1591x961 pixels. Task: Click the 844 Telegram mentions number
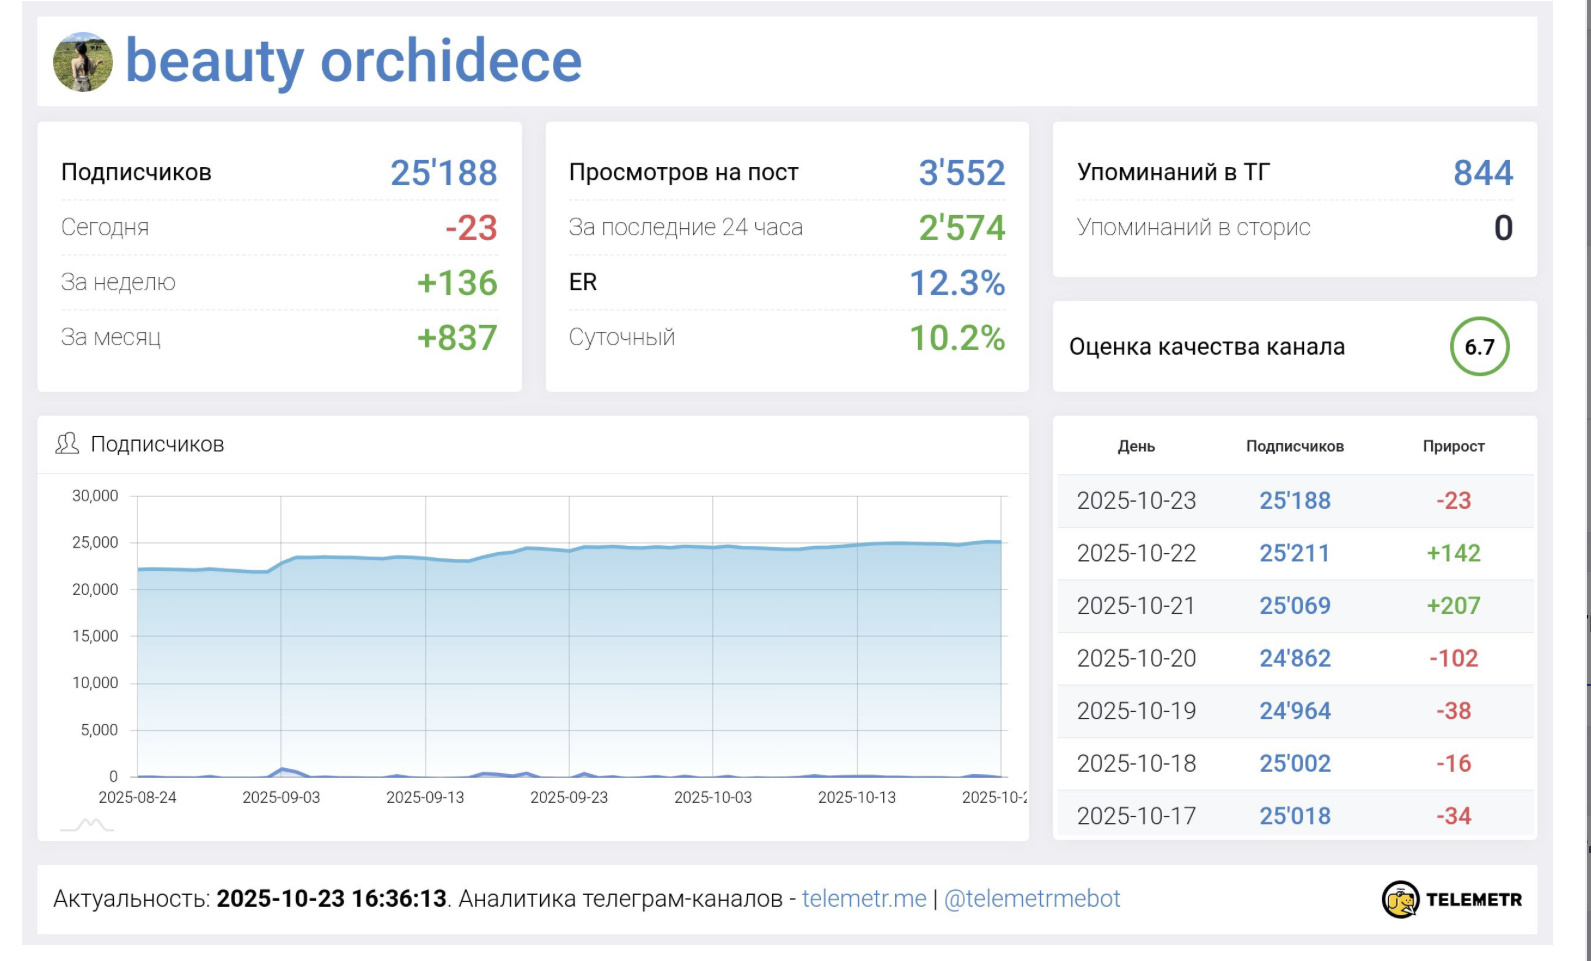click(x=1482, y=173)
